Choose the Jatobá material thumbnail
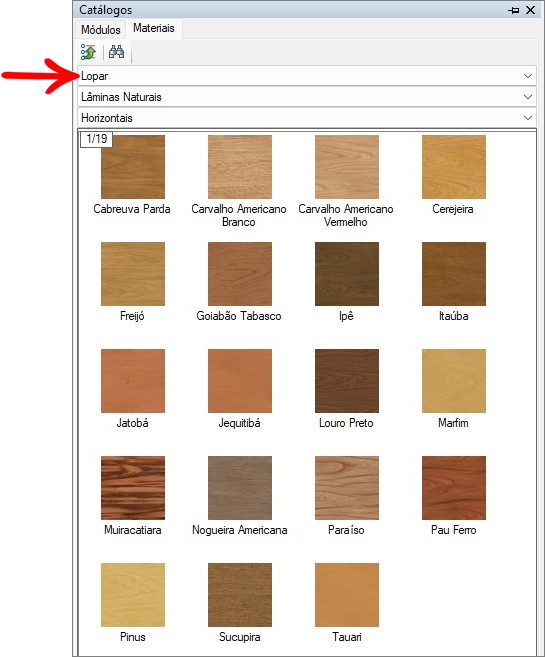This screenshot has width=545, height=657. pos(133,381)
